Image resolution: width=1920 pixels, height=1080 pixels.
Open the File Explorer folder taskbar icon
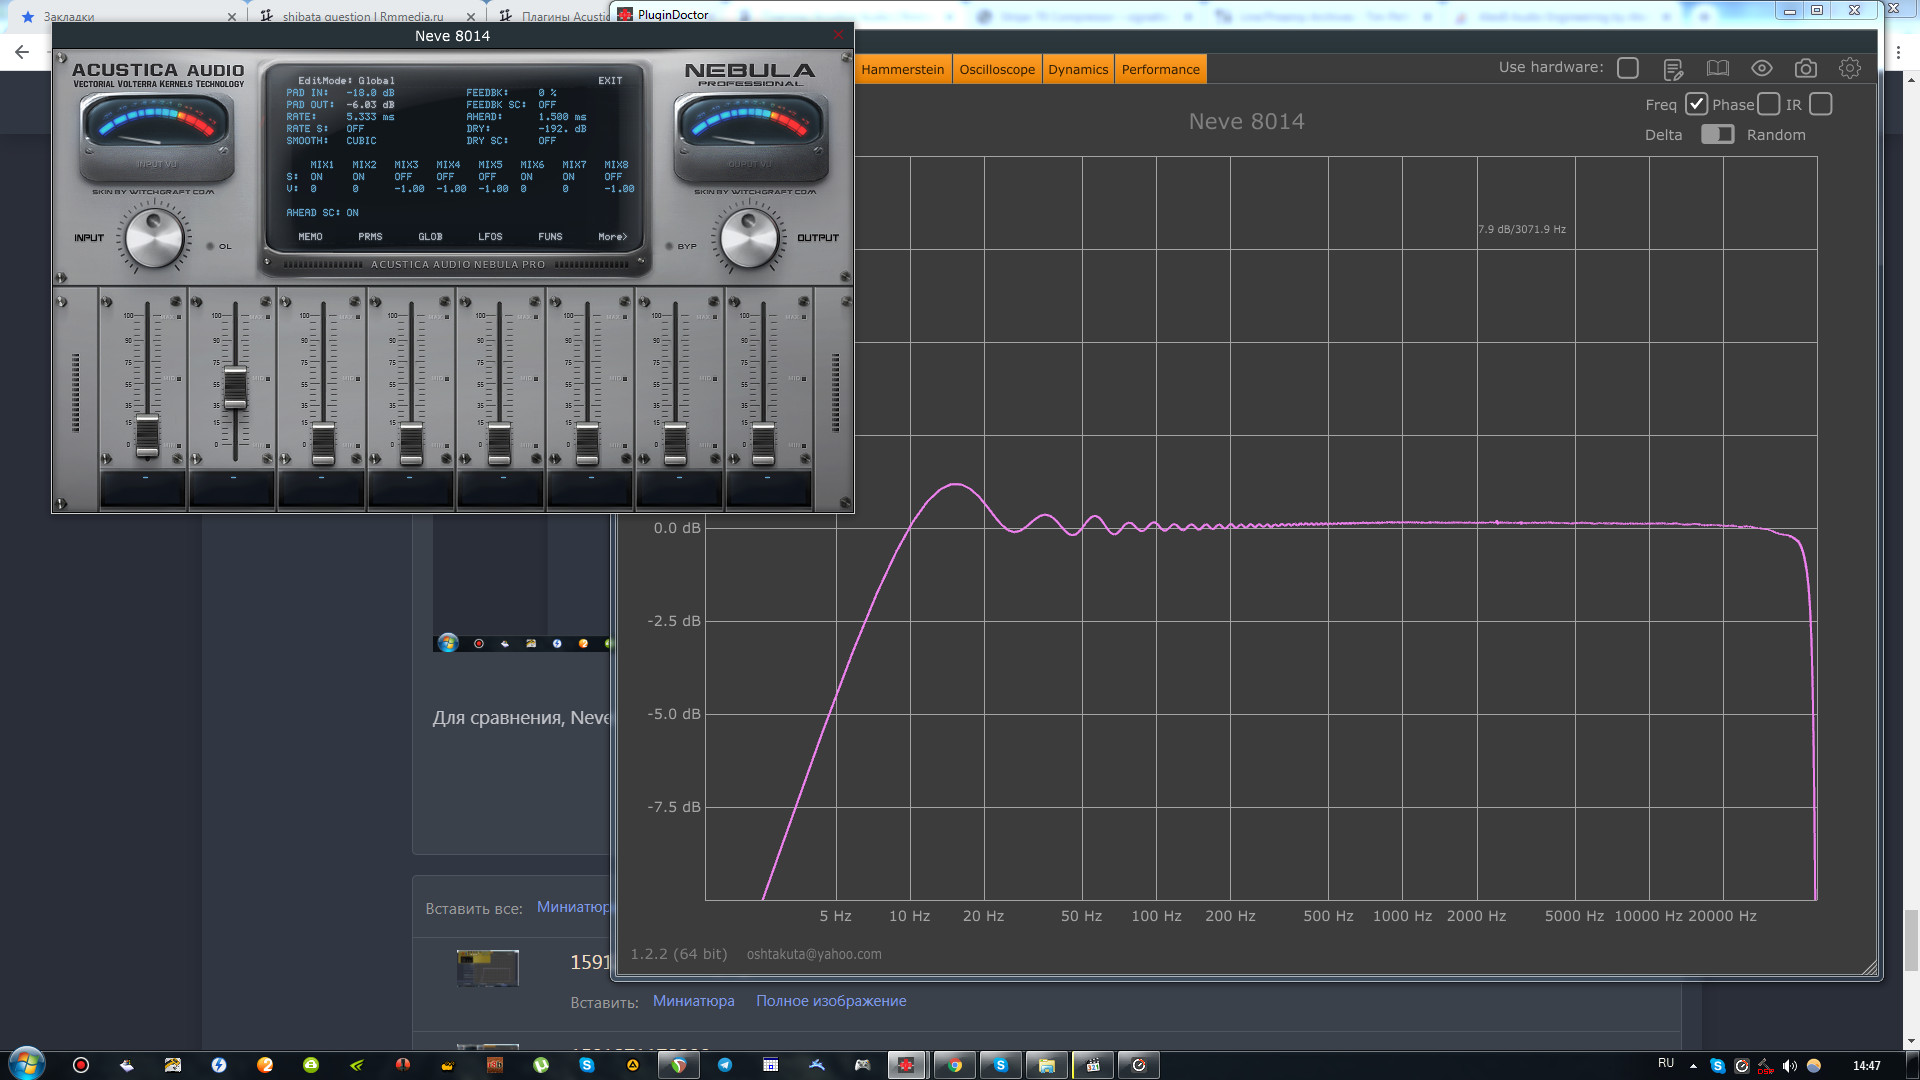pos(1046,1065)
